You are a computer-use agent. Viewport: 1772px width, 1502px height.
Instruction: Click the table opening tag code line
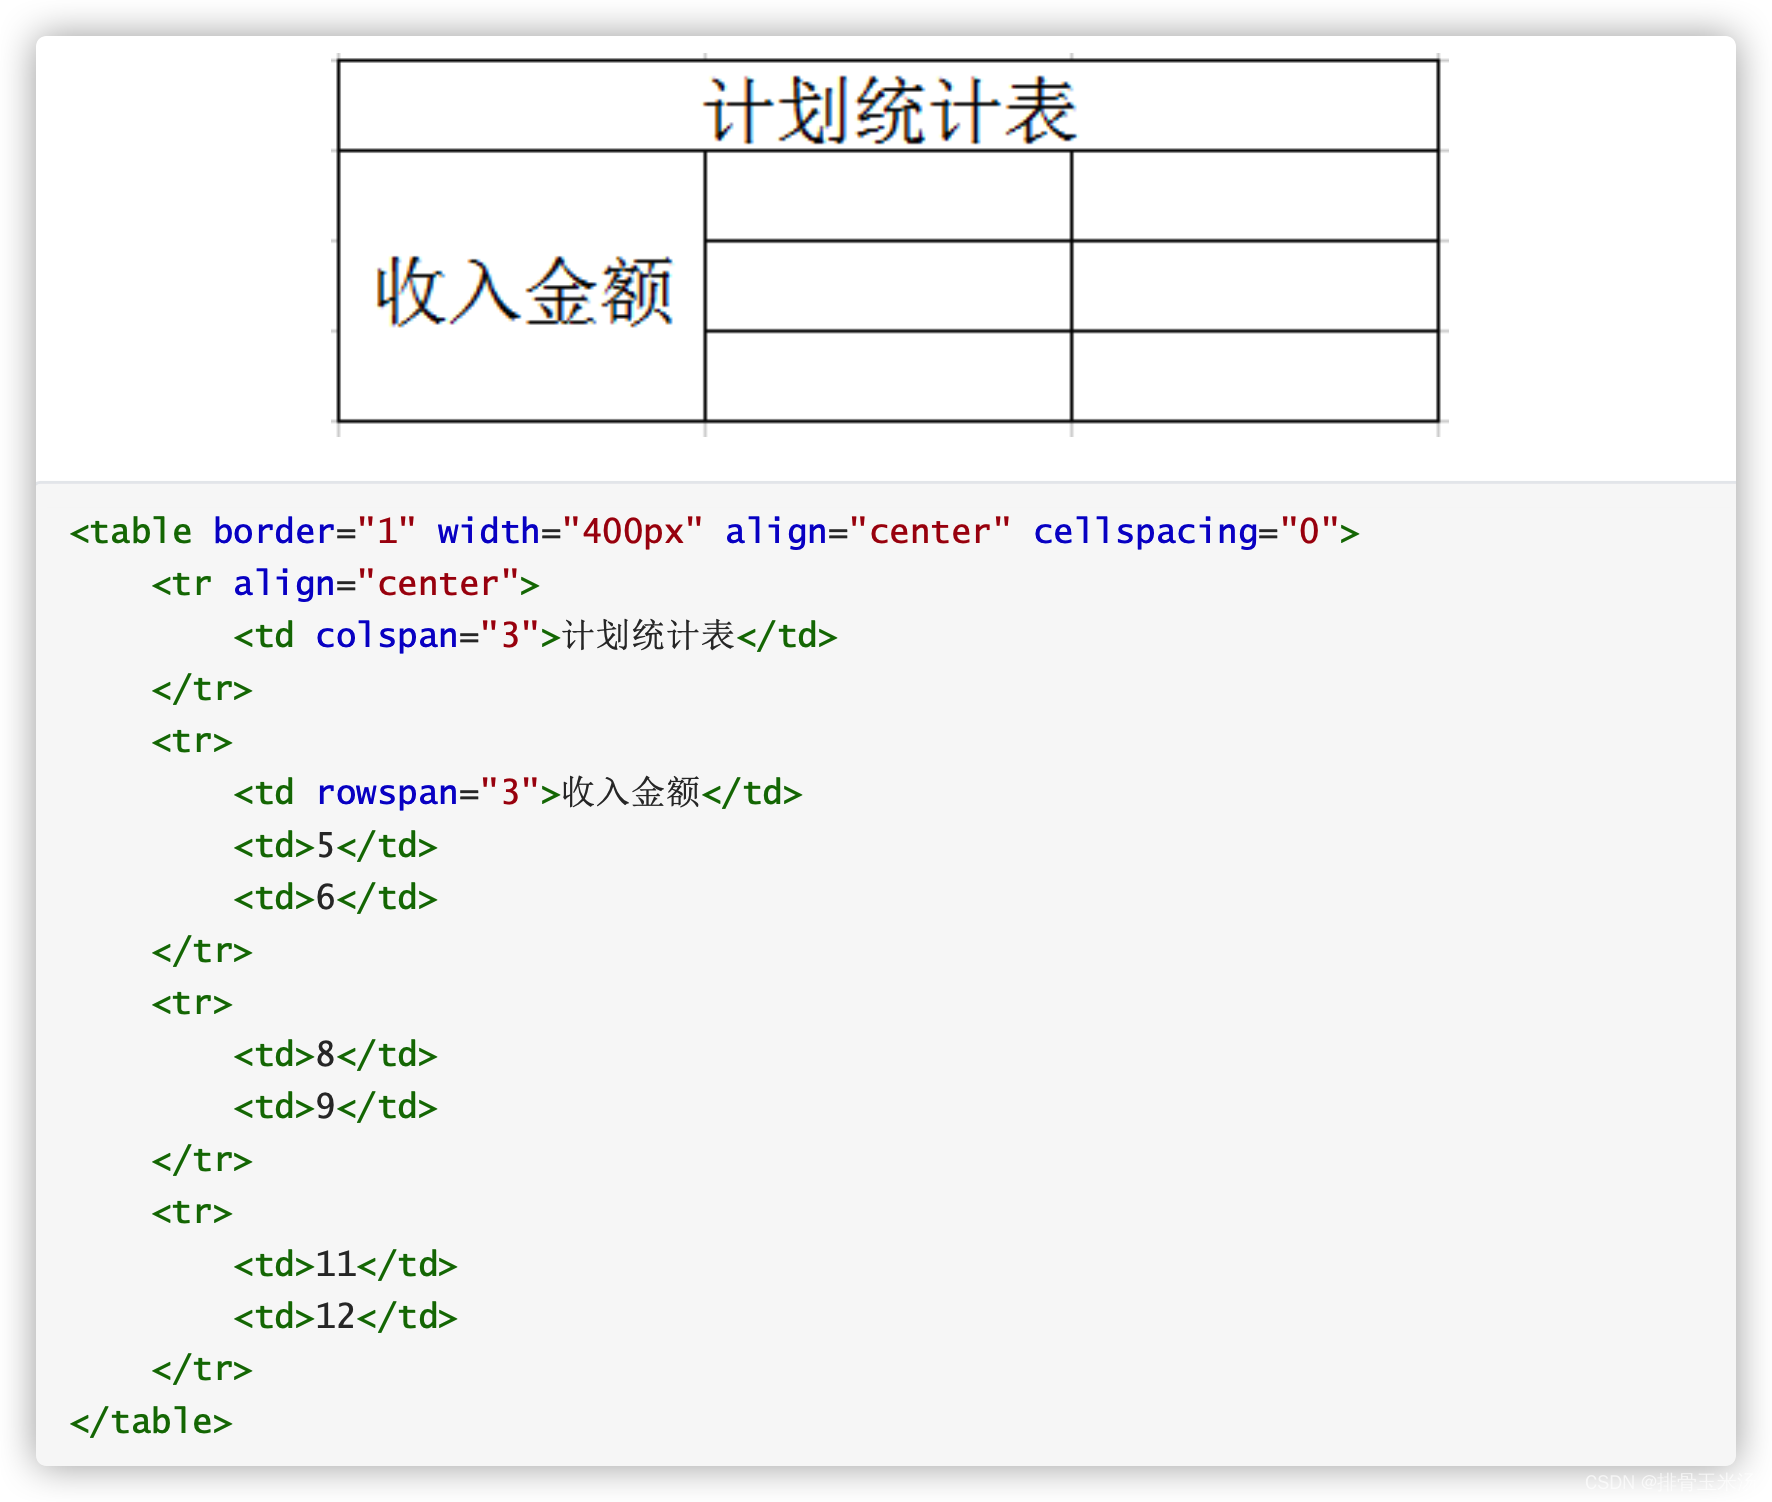tap(715, 531)
